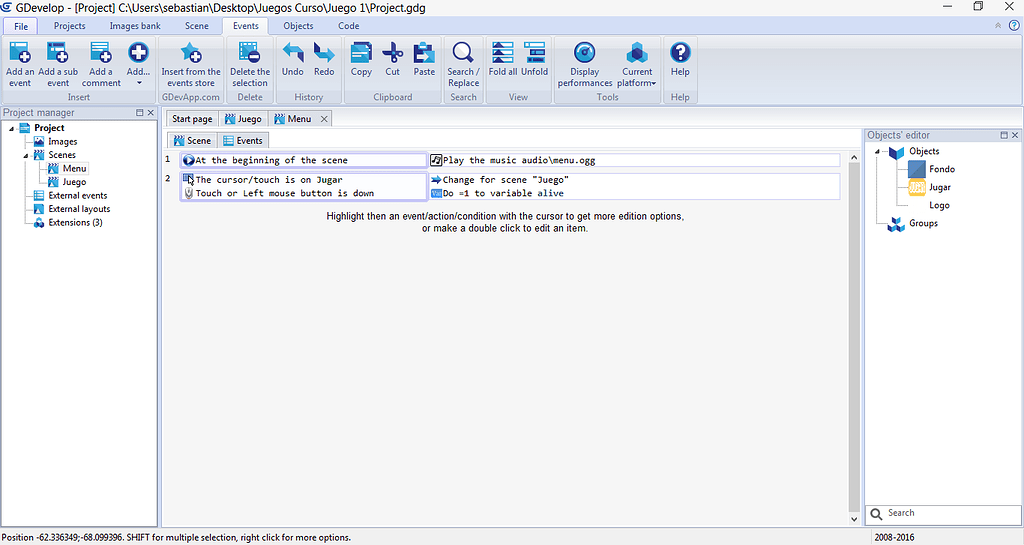Viewport: 1024px width, 545px height.
Task: Select External events in Project manager
Action: click(x=77, y=196)
